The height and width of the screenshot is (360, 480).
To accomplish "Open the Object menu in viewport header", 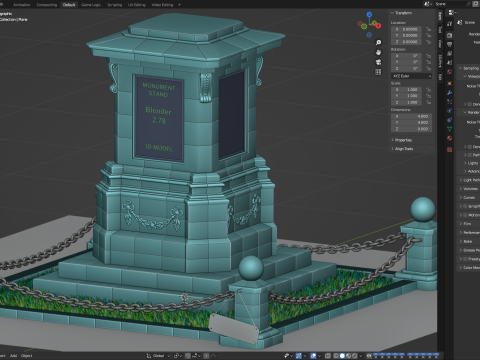I will tap(27, 356).
